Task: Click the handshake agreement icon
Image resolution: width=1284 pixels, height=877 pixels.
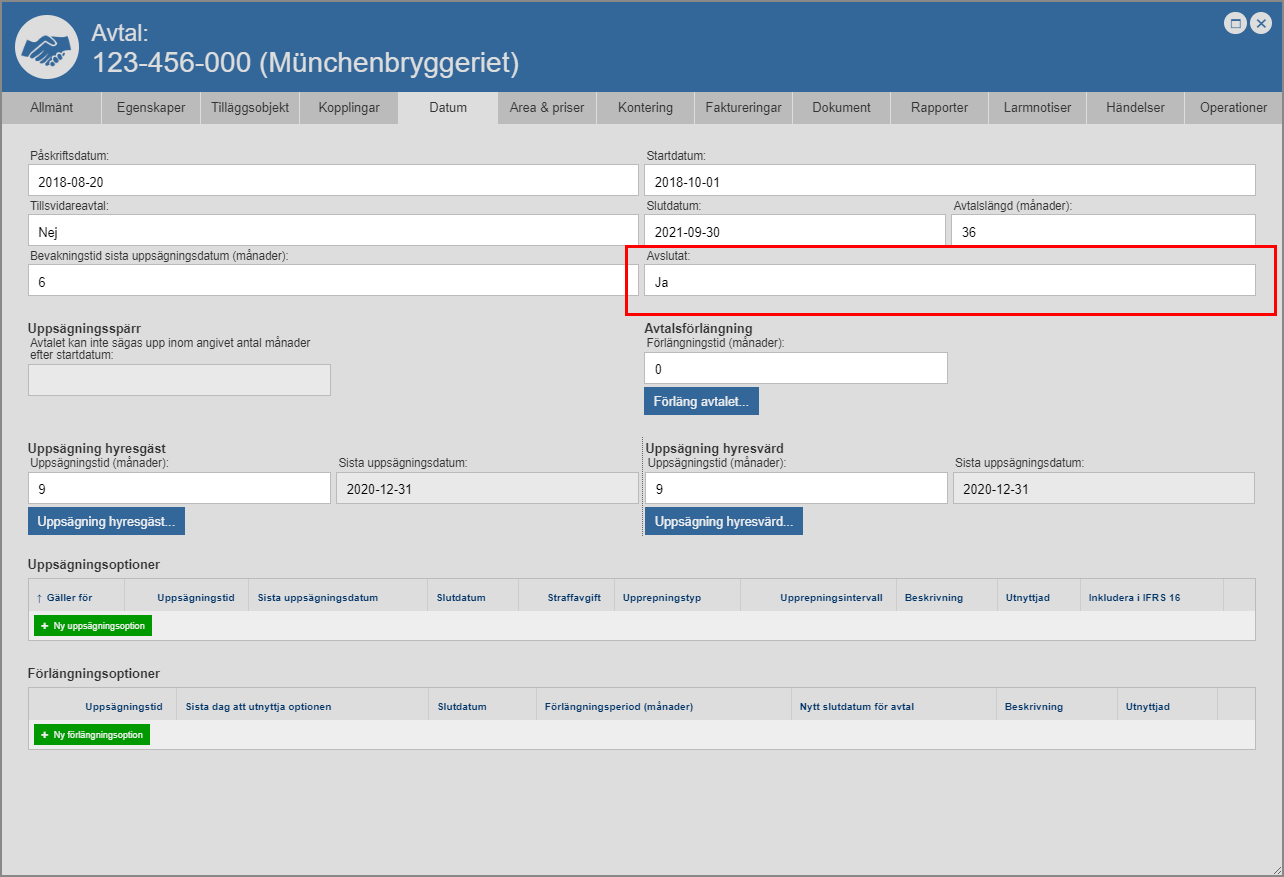Action: point(47,48)
